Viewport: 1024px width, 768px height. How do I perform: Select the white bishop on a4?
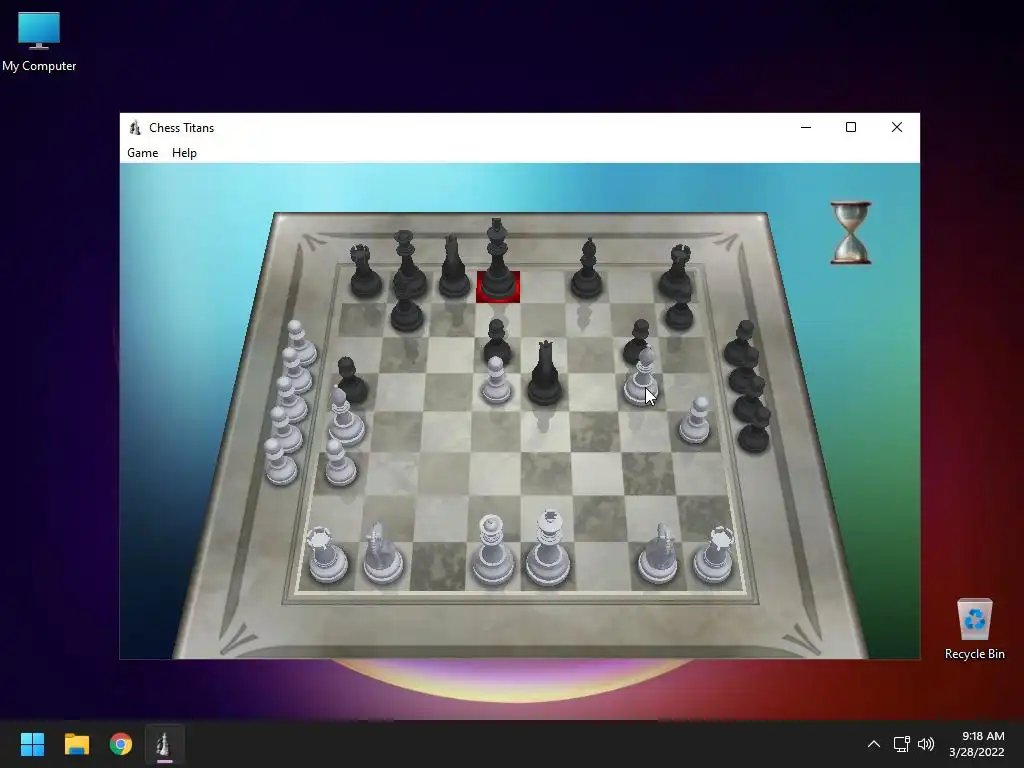(x=344, y=417)
